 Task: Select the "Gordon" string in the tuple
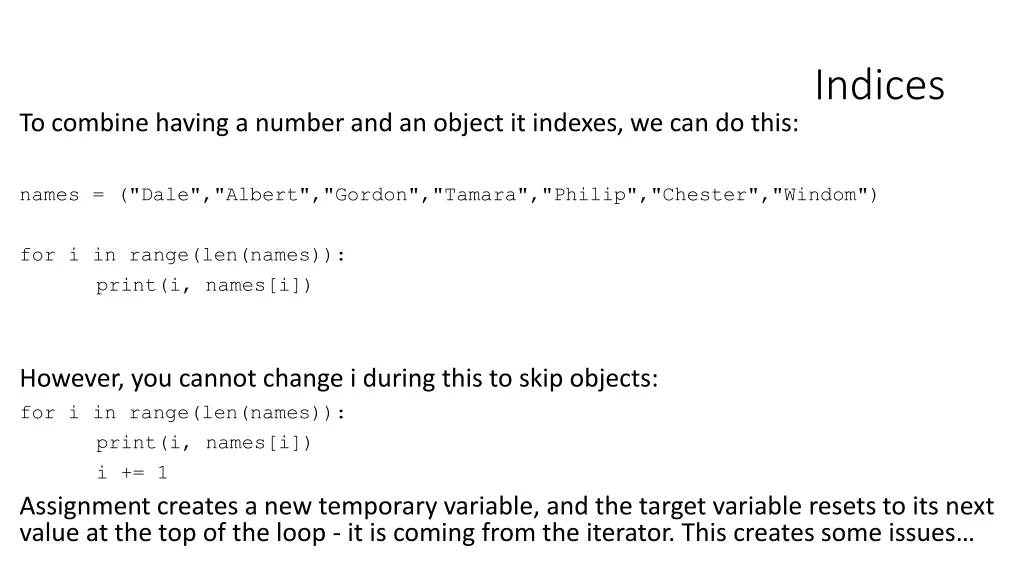(372, 195)
